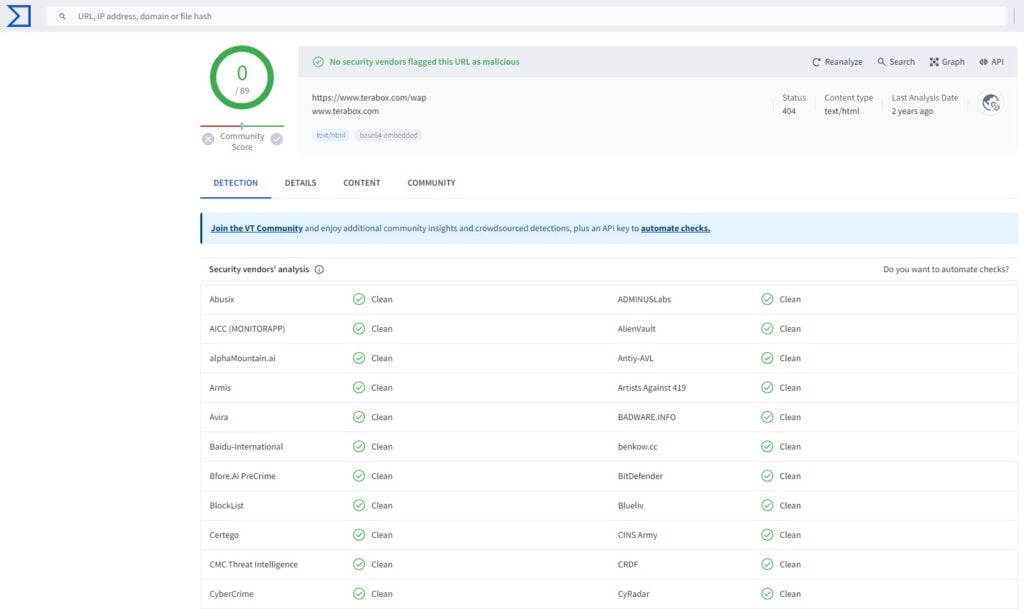Click the www.terabox.com domain text
The width and height of the screenshot is (1024, 609).
coord(345,112)
